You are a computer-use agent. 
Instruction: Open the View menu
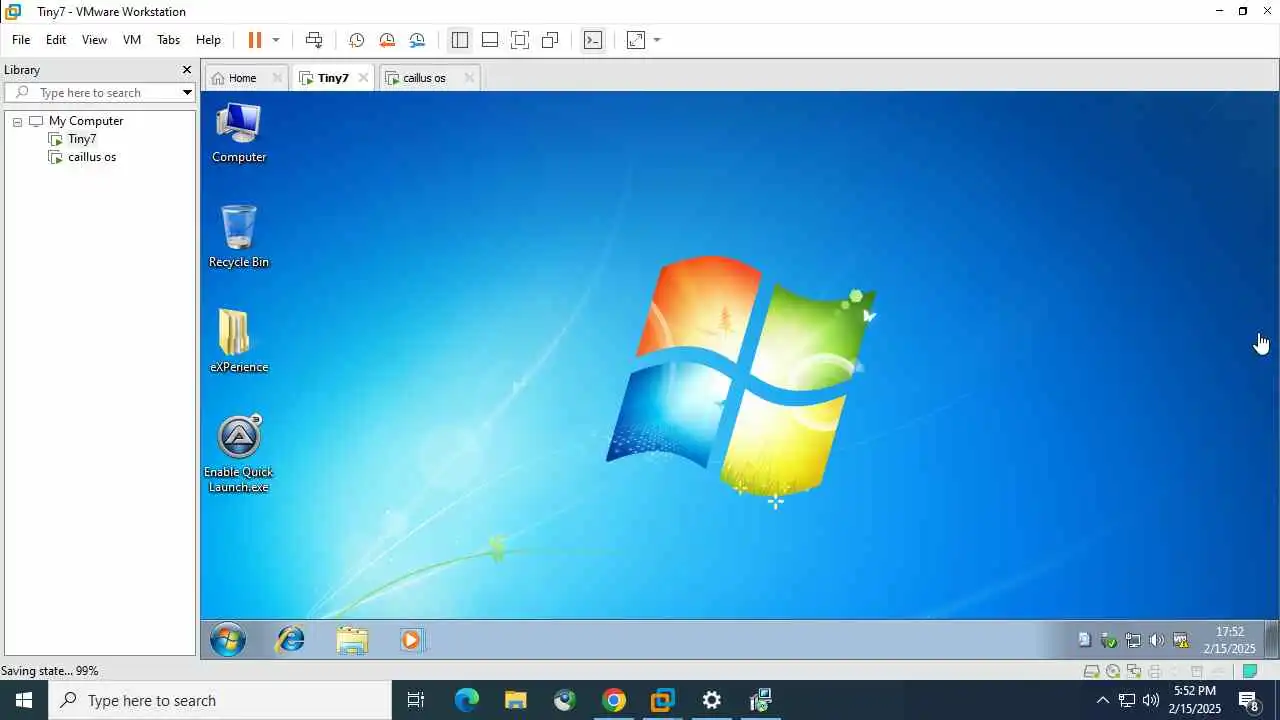tap(94, 40)
